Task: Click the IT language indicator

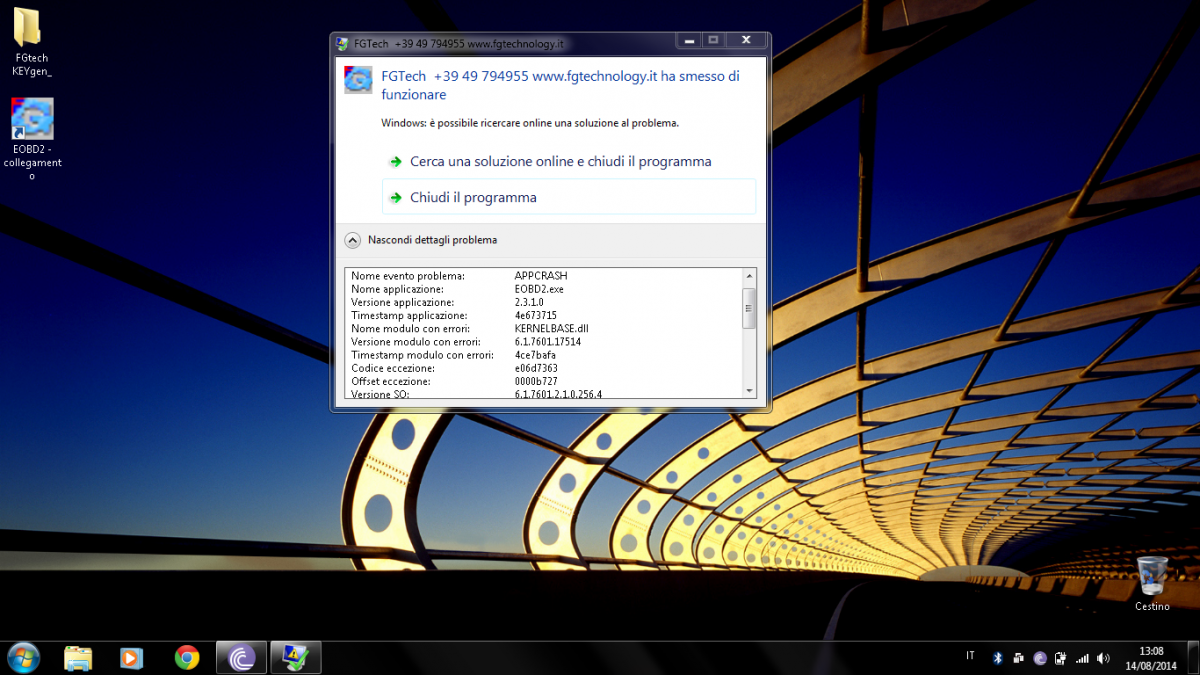Action: coord(970,656)
